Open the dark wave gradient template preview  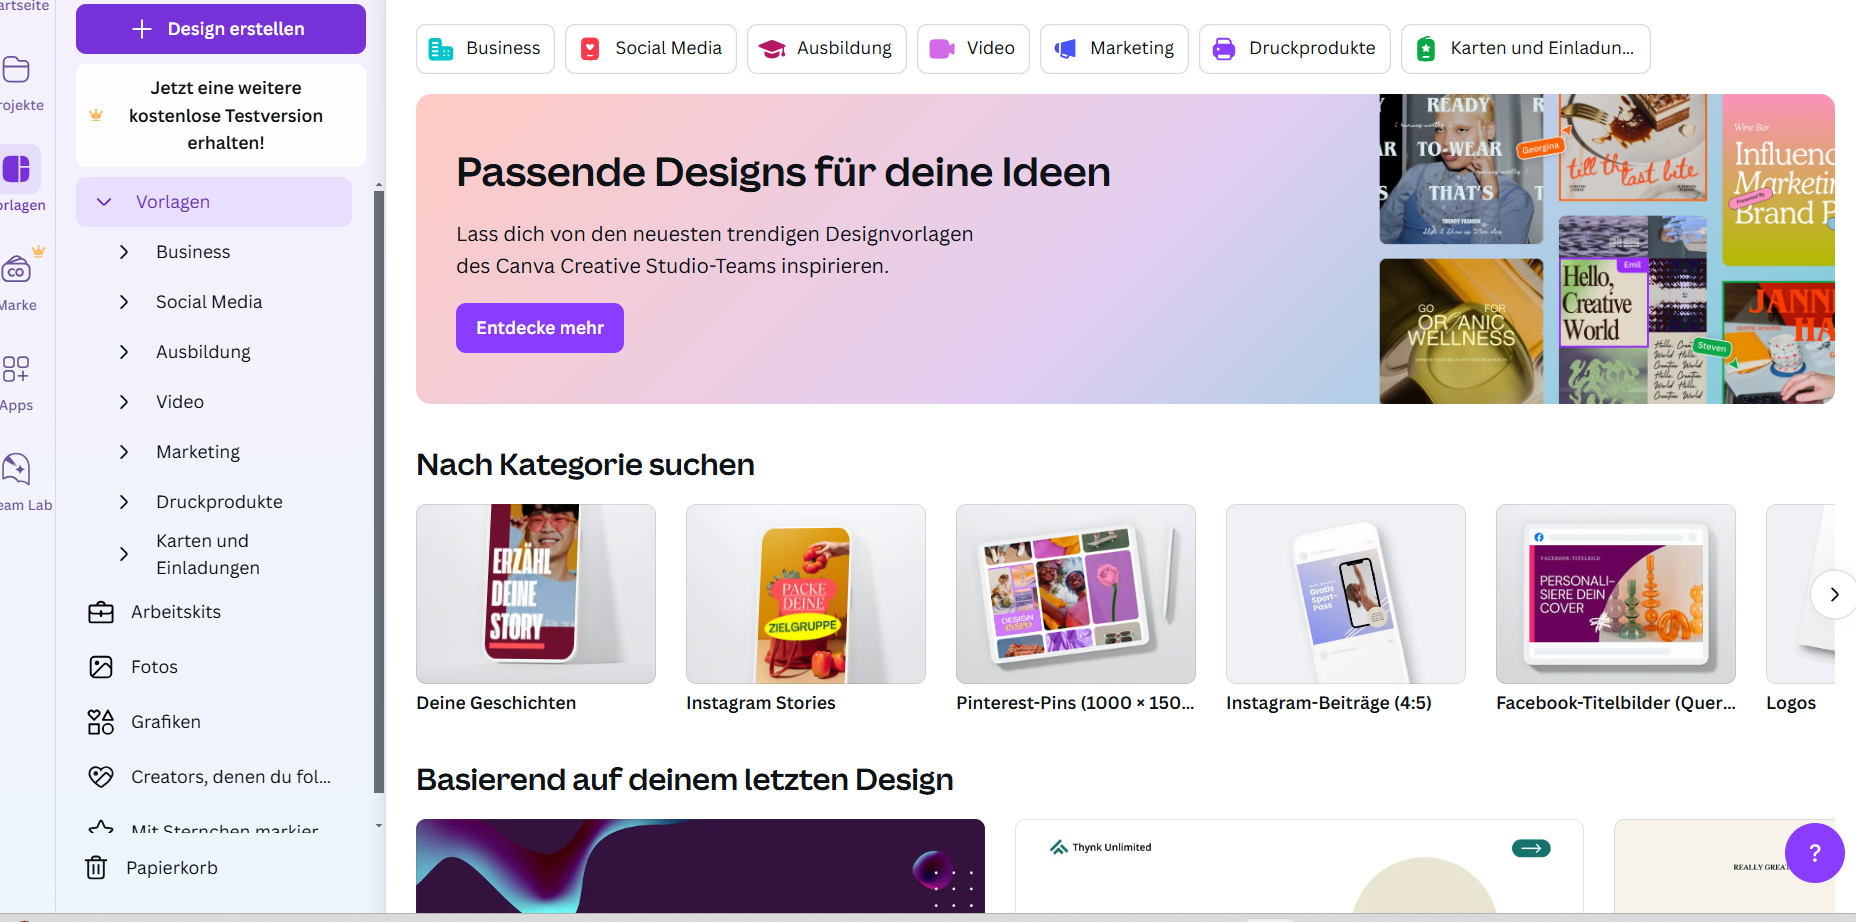coord(700,866)
